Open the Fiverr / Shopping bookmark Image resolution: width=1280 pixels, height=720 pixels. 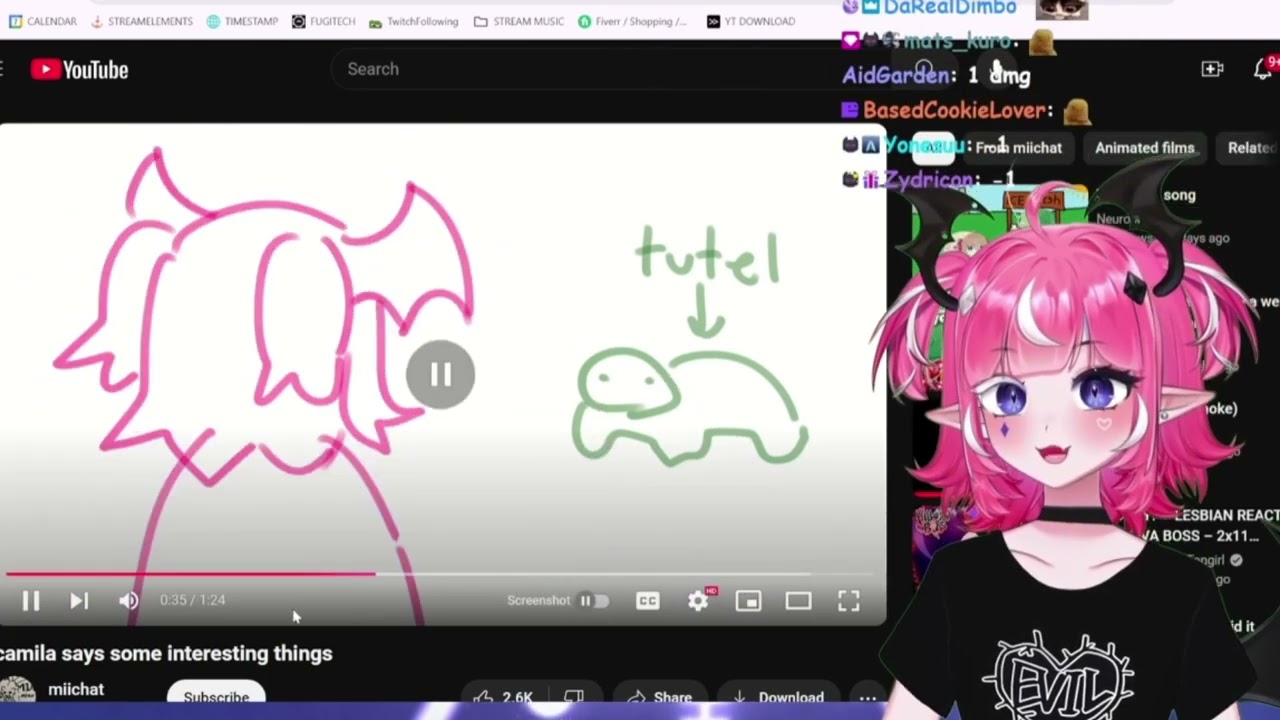pyautogui.click(x=632, y=21)
